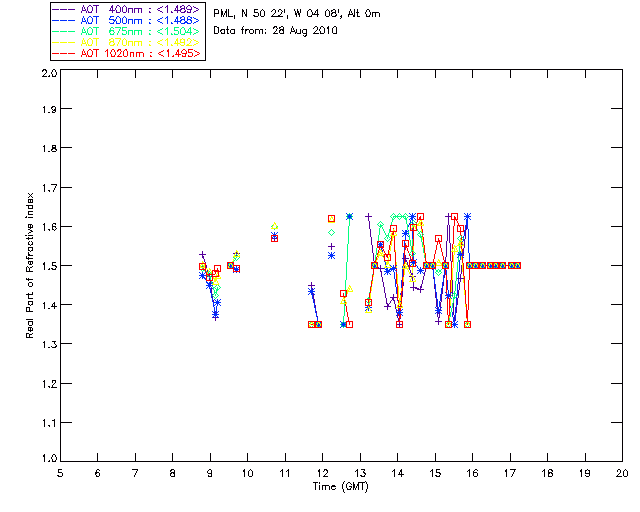640x512 pixels.
Task: Click the 'Data from: 28 Aug 2010' text
Action: 276,31
